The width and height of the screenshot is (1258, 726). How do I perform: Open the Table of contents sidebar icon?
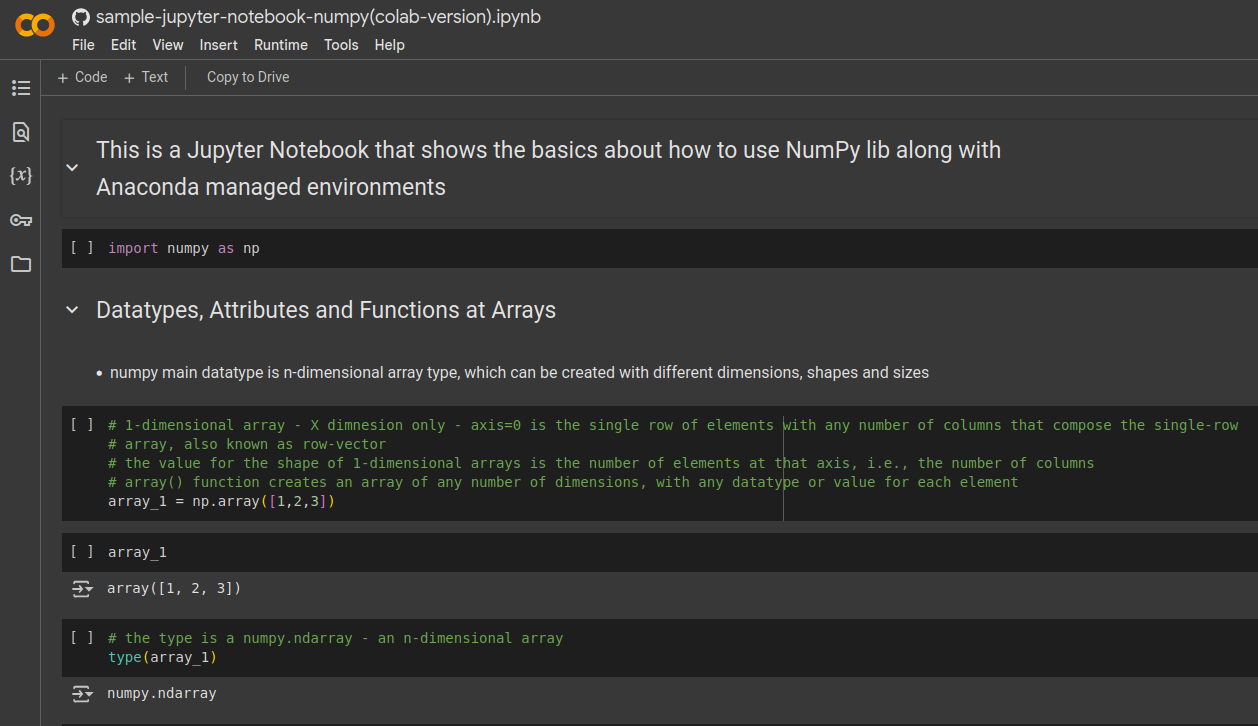tap(21, 88)
